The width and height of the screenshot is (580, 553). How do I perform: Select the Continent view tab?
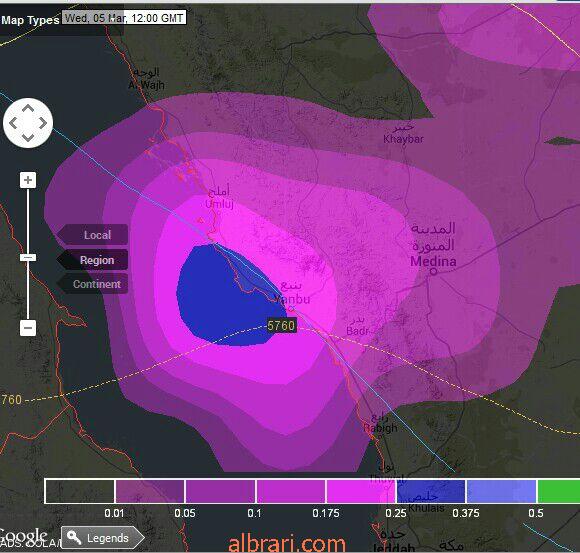(92, 284)
